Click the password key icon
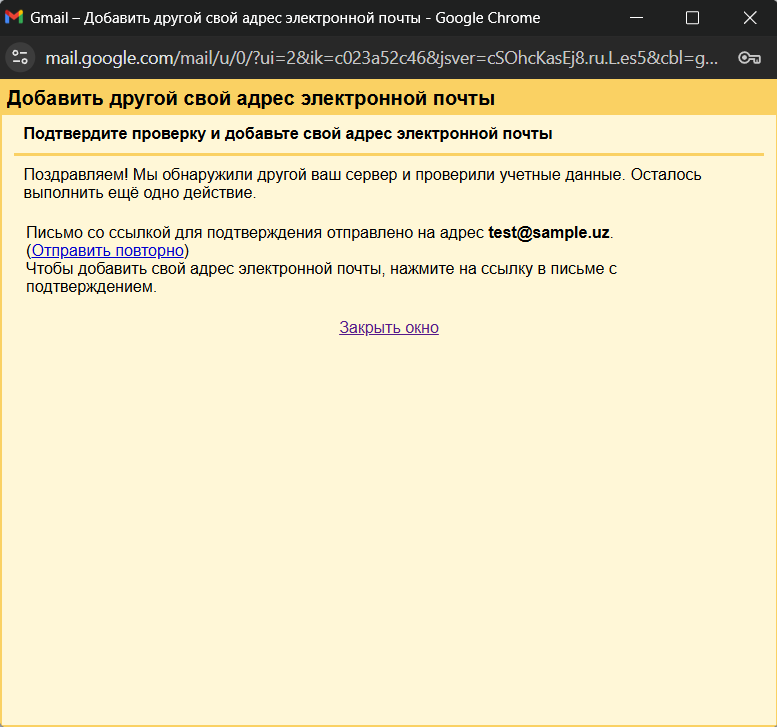This screenshot has width=777, height=727. pyautogui.click(x=749, y=58)
